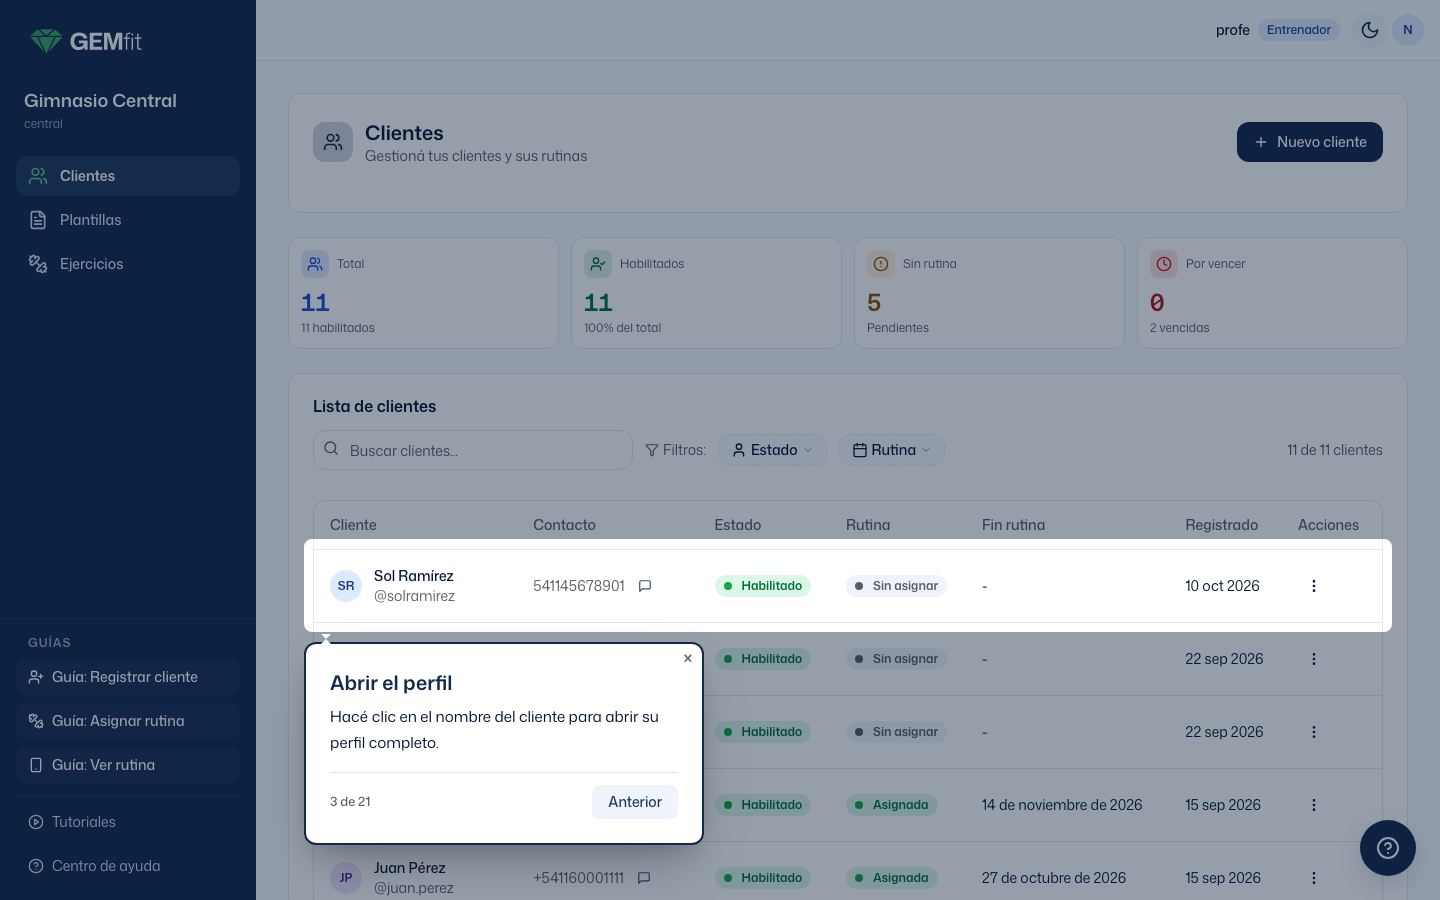Open actions menu for the 10 oct... no, 15 sep 2026 Juan Pérez row
Viewport: 1440px width, 900px height.
[x=1314, y=878]
